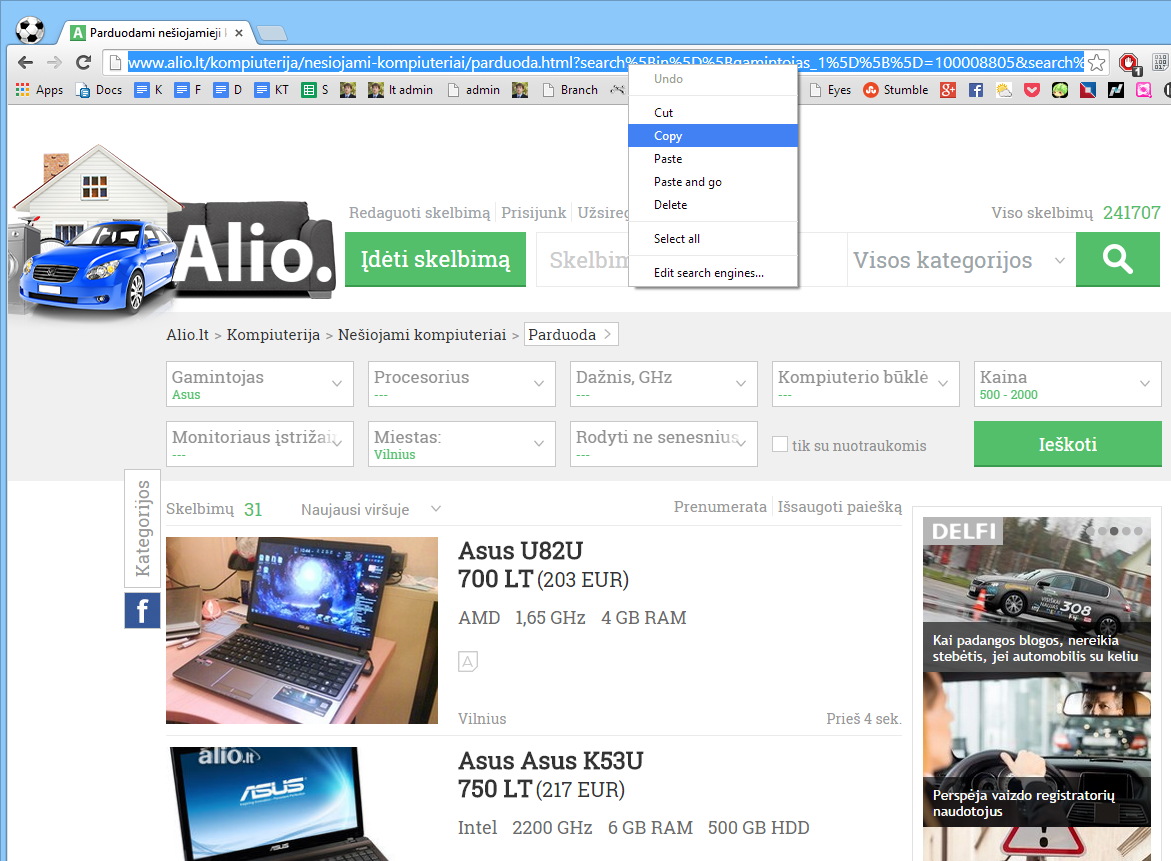
Task: Open 'Edit search engines...' menu entry
Action: click(713, 273)
